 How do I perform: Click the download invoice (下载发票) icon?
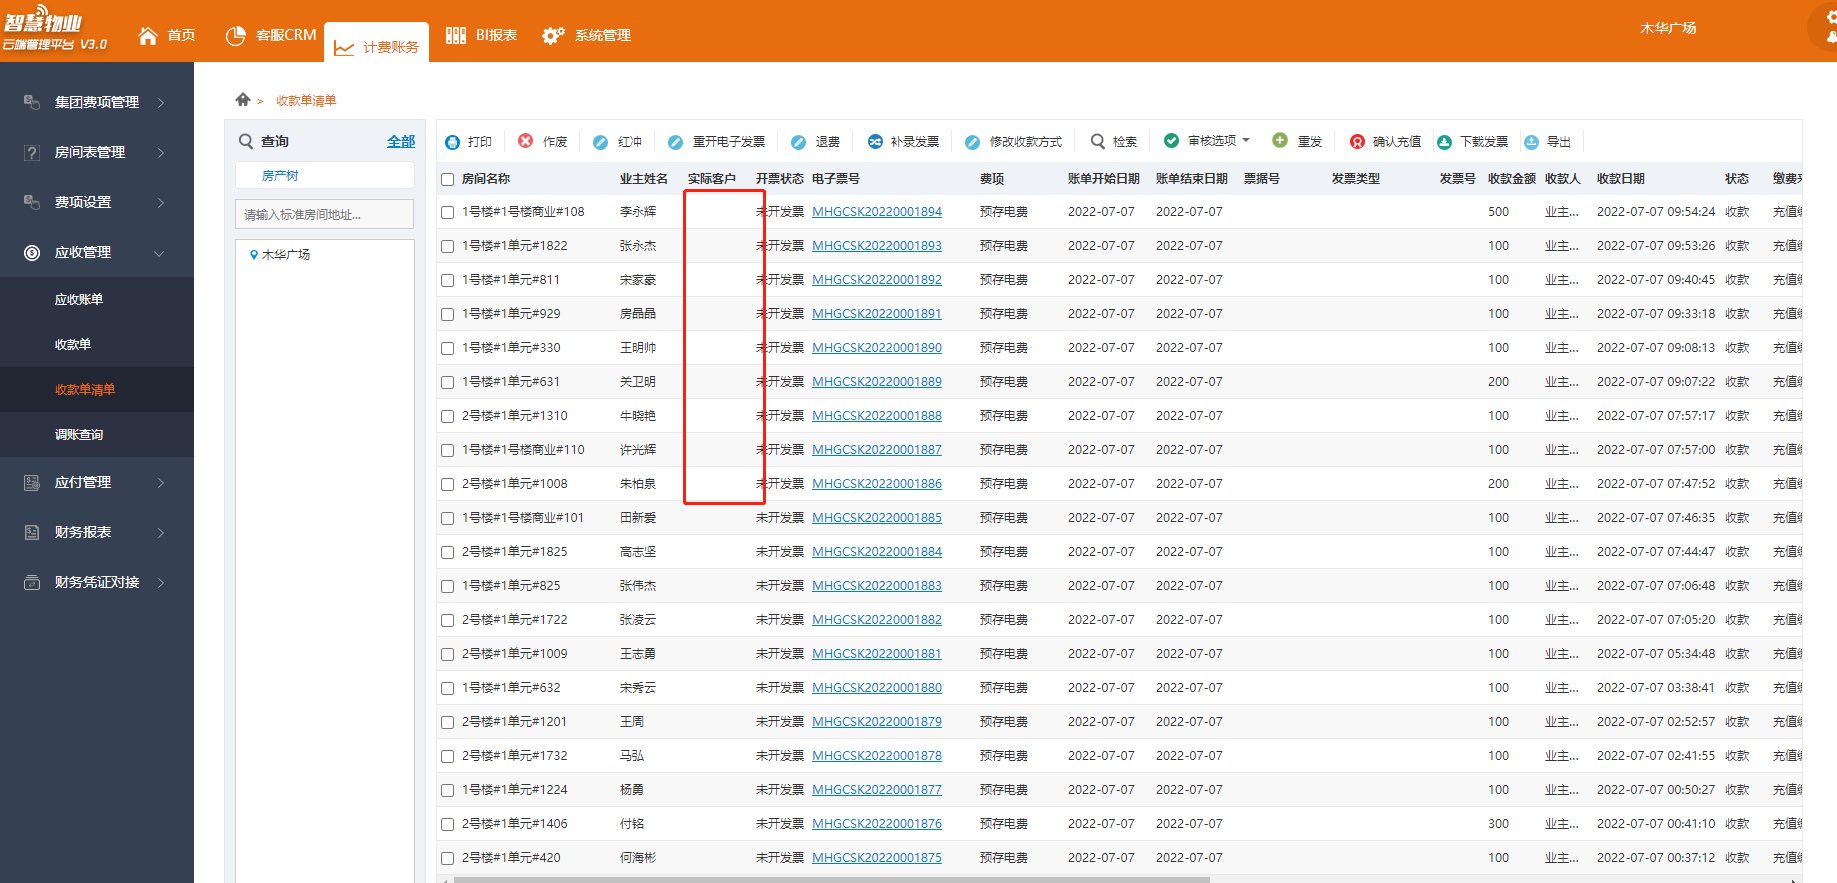coord(1444,142)
